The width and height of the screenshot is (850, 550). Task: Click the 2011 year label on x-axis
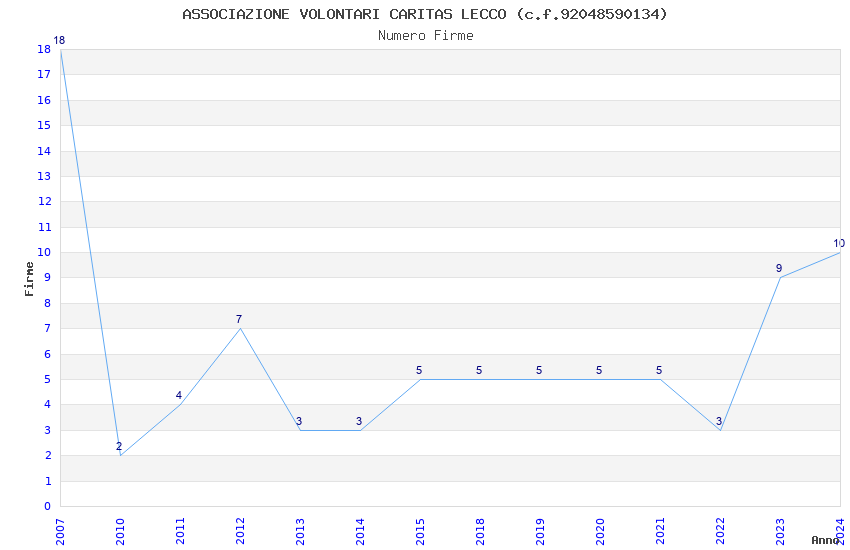tap(181, 532)
